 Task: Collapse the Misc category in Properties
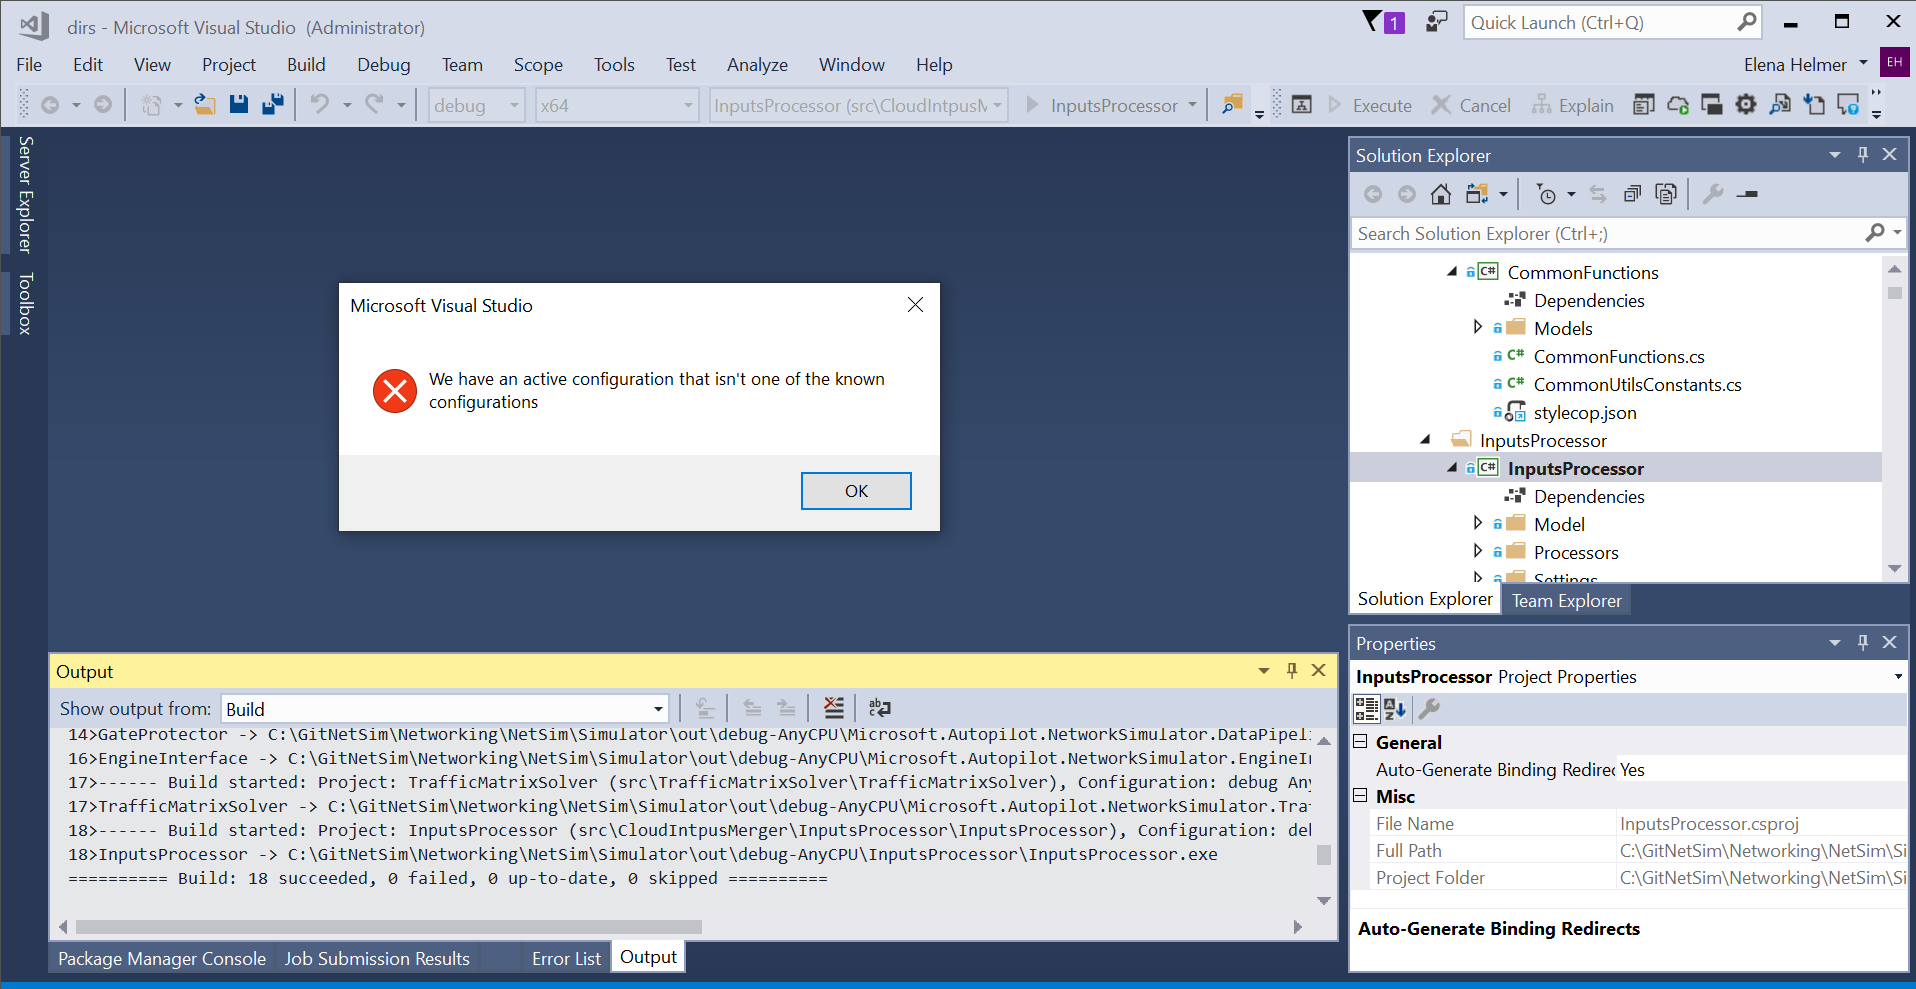coord(1360,795)
